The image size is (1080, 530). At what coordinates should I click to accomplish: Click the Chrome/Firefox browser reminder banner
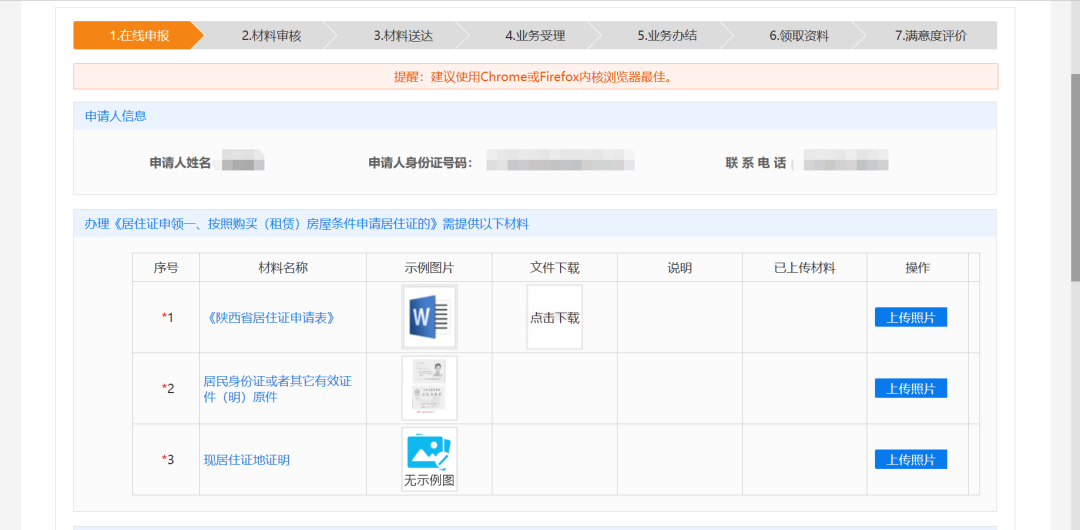[535, 77]
